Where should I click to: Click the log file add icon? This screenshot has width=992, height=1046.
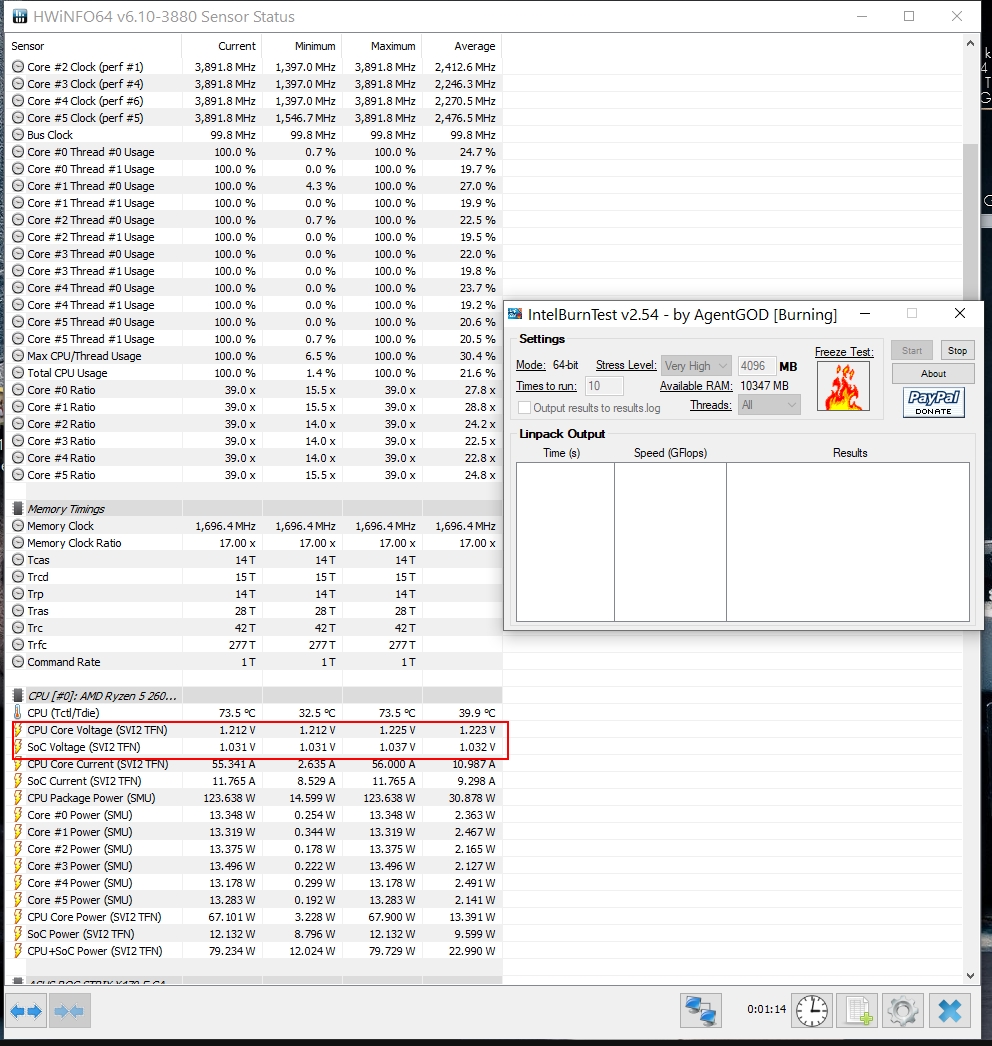coord(858,1011)
